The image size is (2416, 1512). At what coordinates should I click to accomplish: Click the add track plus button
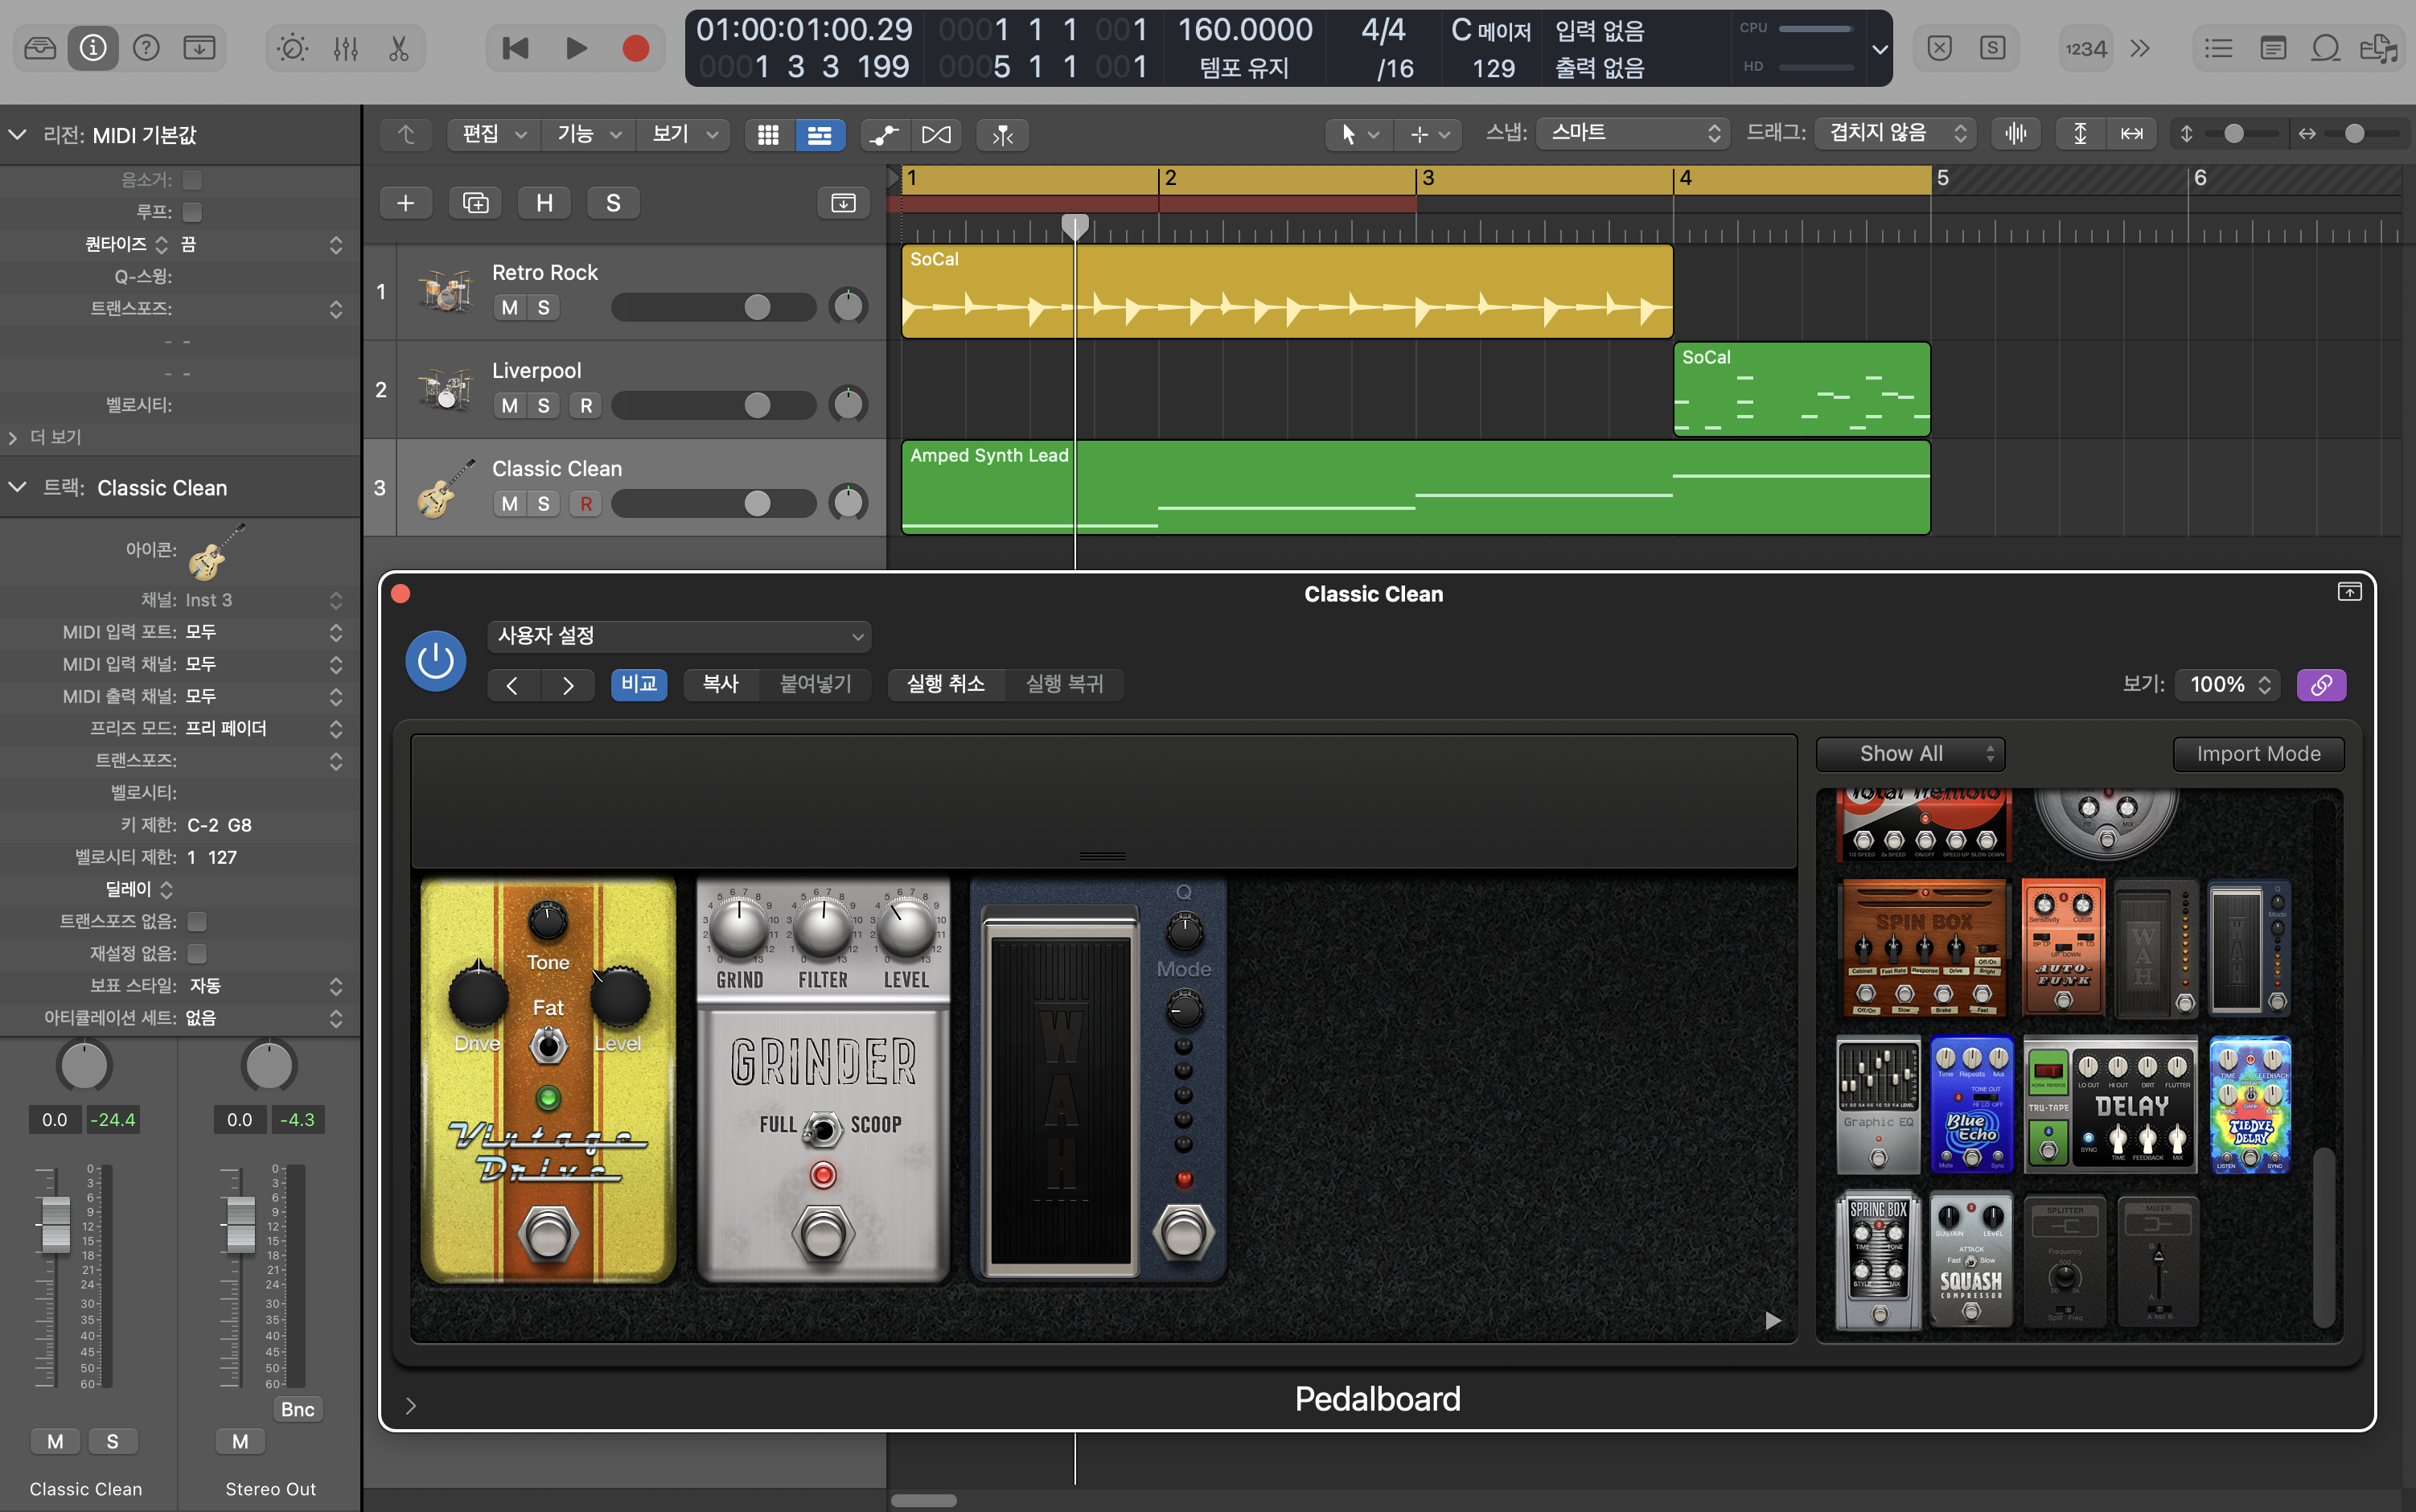(406, 203)
